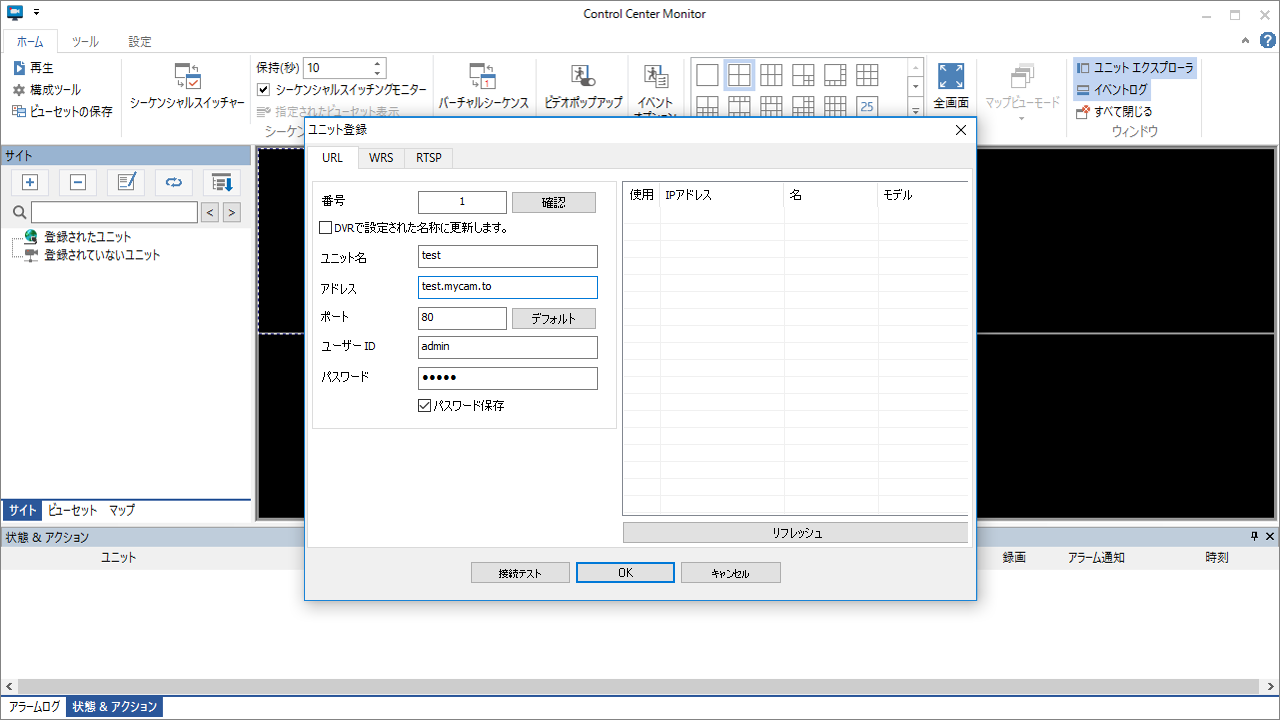Screen dimensions: 1280x720
Task: Toggle the イベントログ window
Action: (1112, 90)
